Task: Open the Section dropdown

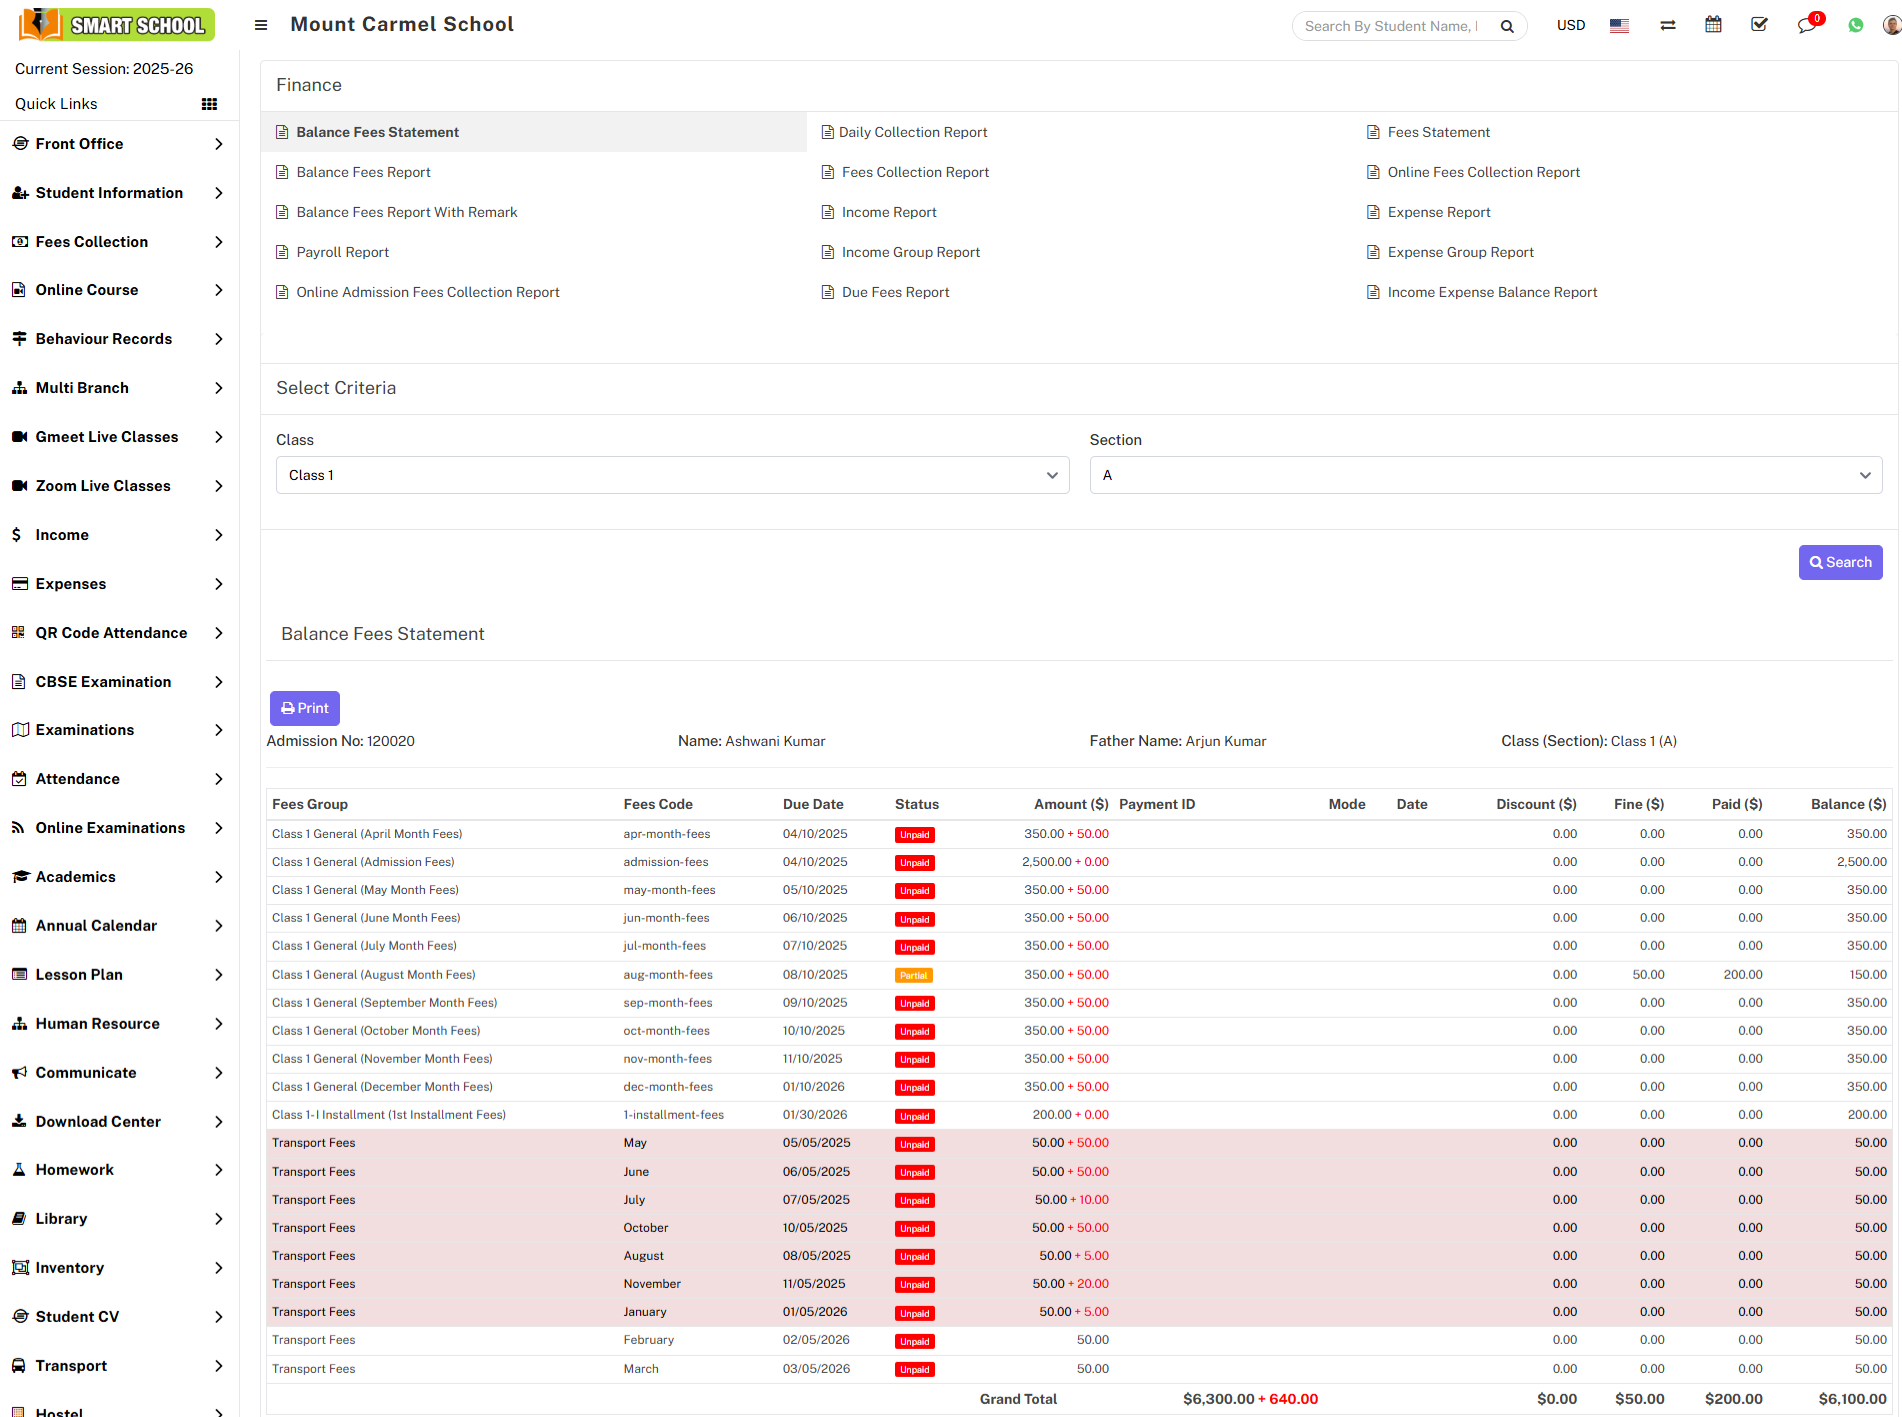Action: point(1485,475)
